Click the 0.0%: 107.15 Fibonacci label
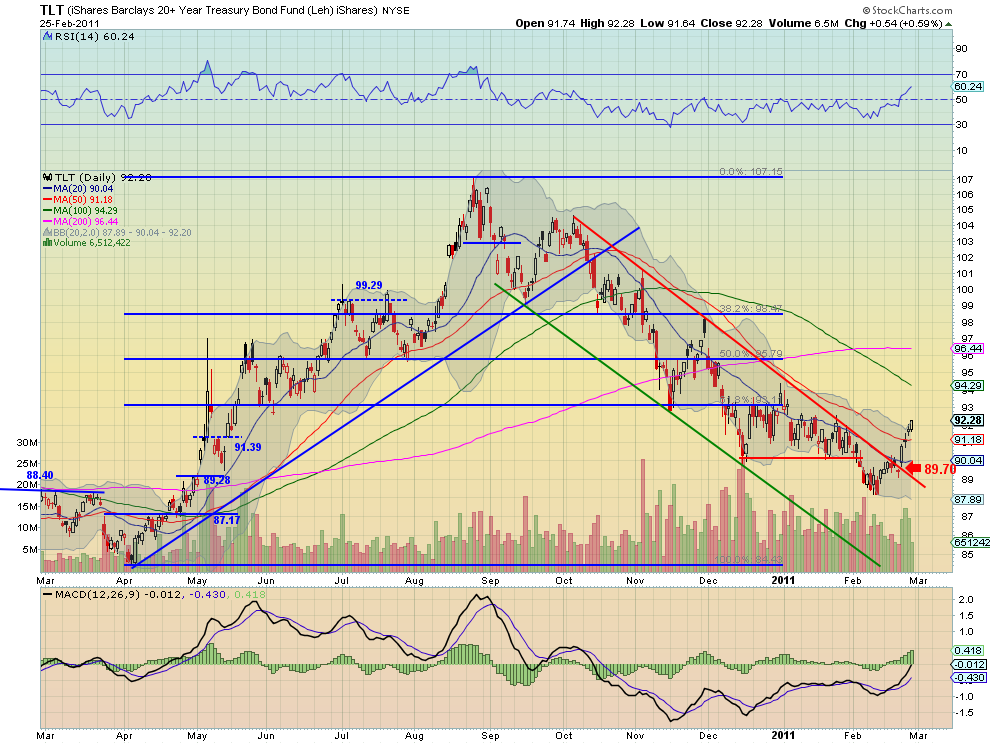Viewport: 990px width, 744px height. [x=751, y=172]
